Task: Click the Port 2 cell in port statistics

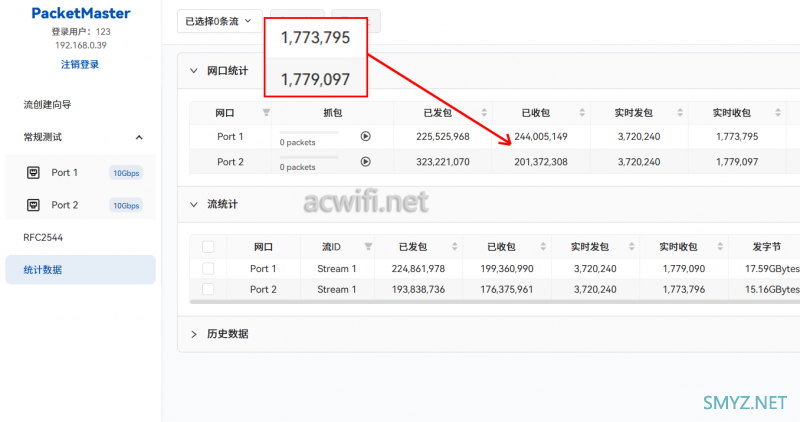Action: pyautogui.click(x=230, y=162)
